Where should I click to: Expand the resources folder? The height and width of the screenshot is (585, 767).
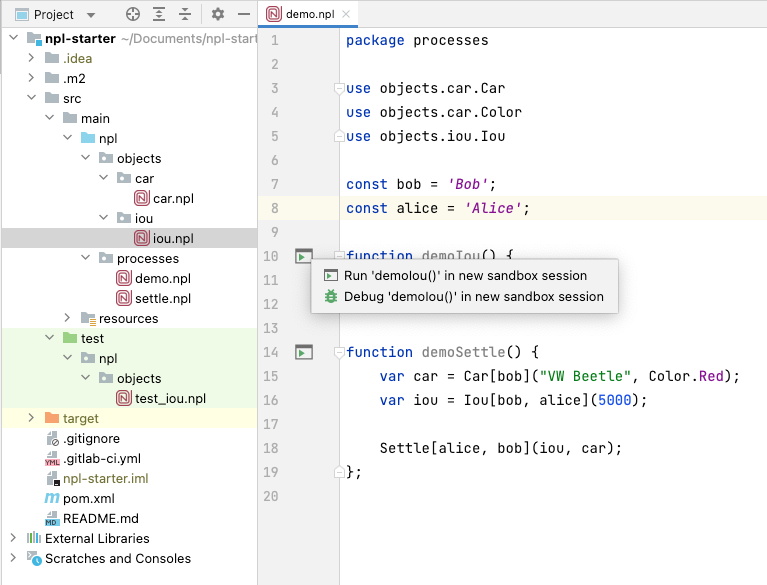[68, 318]
